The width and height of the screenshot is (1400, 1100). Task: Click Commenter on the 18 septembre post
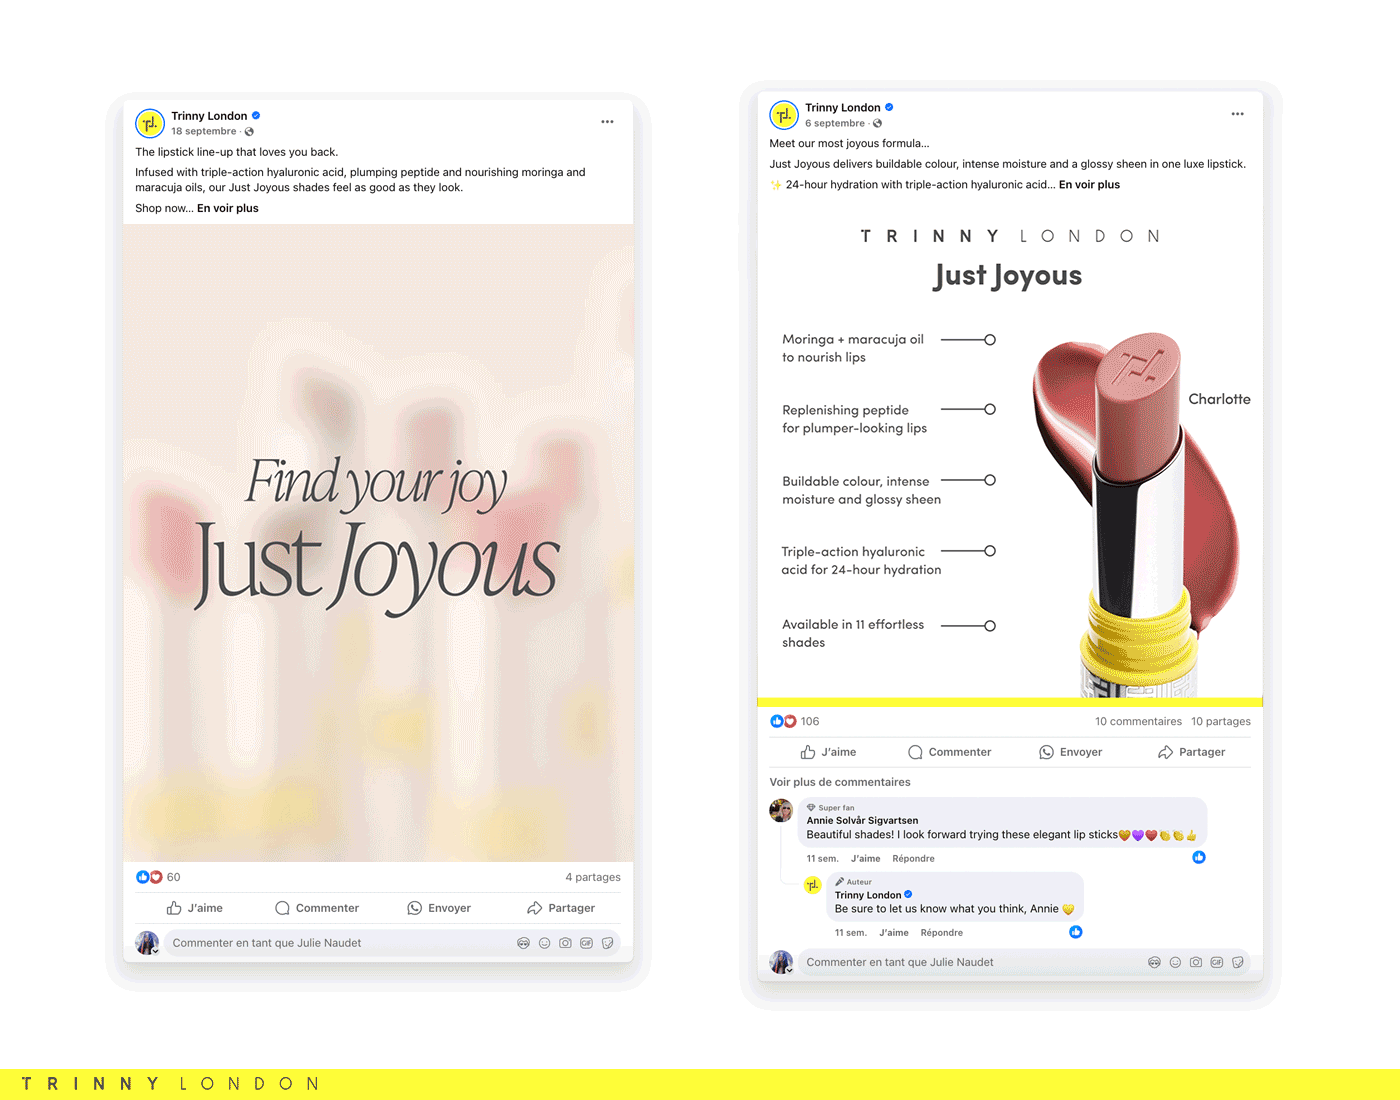(317, 908)
